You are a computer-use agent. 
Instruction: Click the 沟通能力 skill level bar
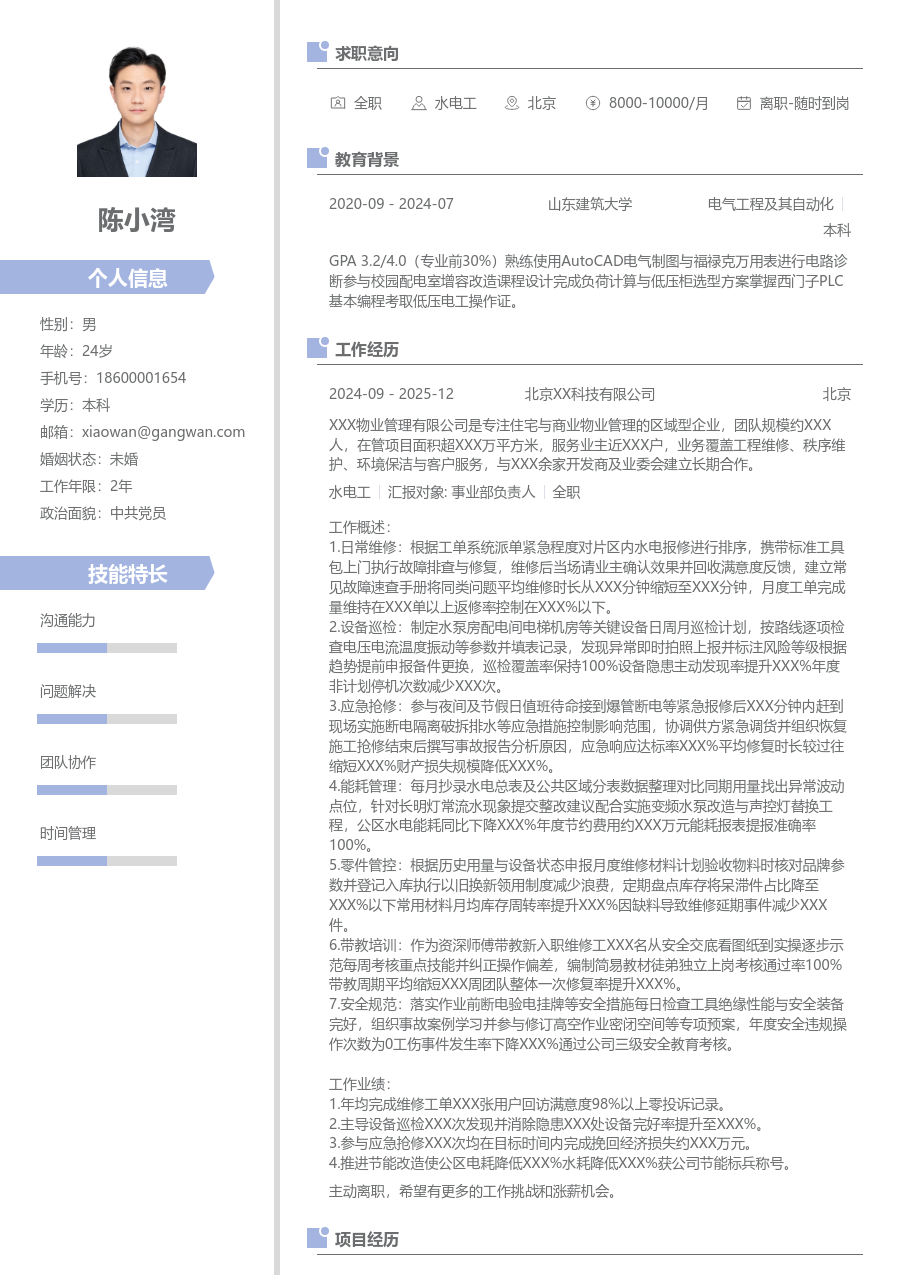click(x=107, y=648)
